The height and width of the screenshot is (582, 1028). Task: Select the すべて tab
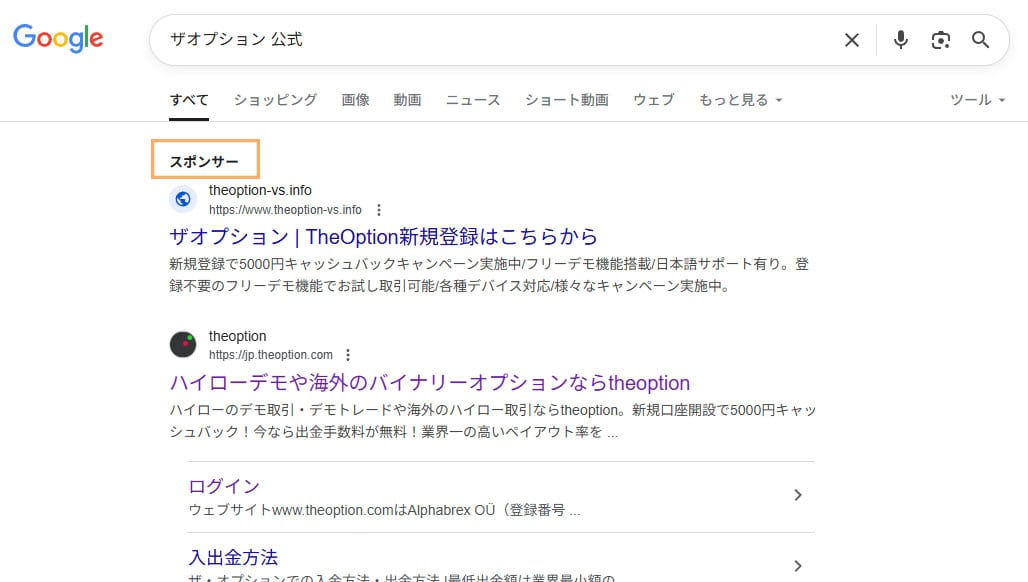pyautogui.click(x=189, y=100)
